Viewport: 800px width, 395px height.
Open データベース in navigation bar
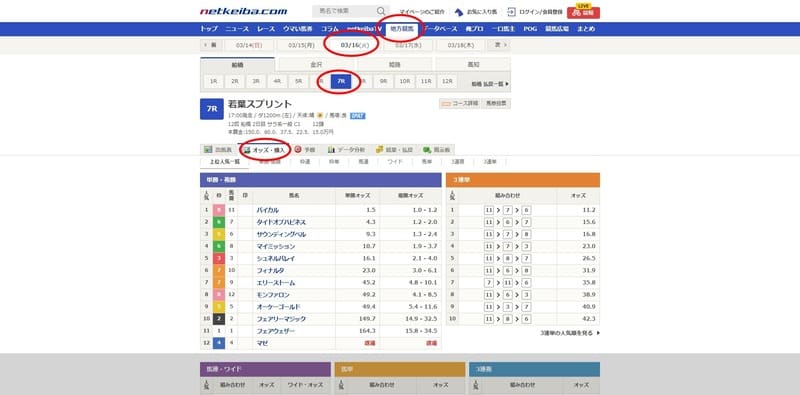[x=441, y=29]
